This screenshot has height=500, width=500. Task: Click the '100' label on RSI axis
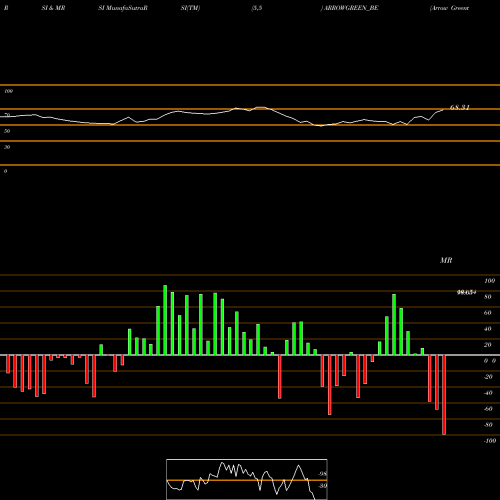point(8,91)
